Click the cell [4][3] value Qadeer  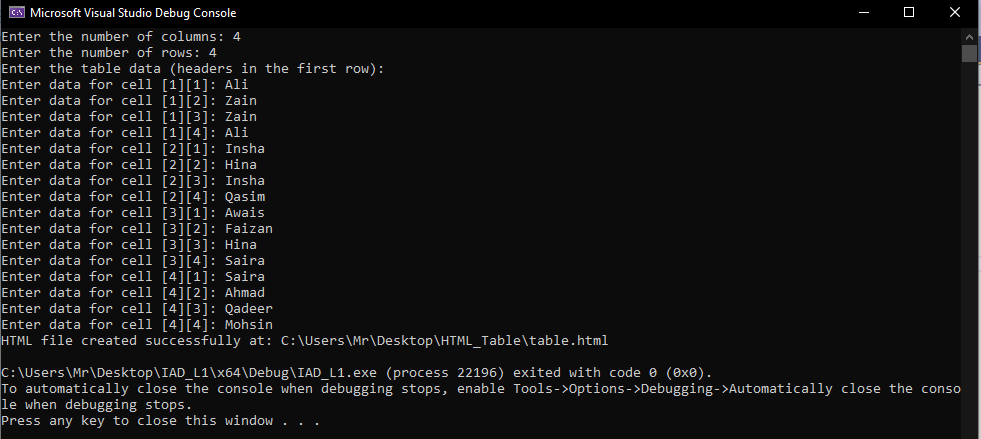pyautogui.click(x=248, y=308)
